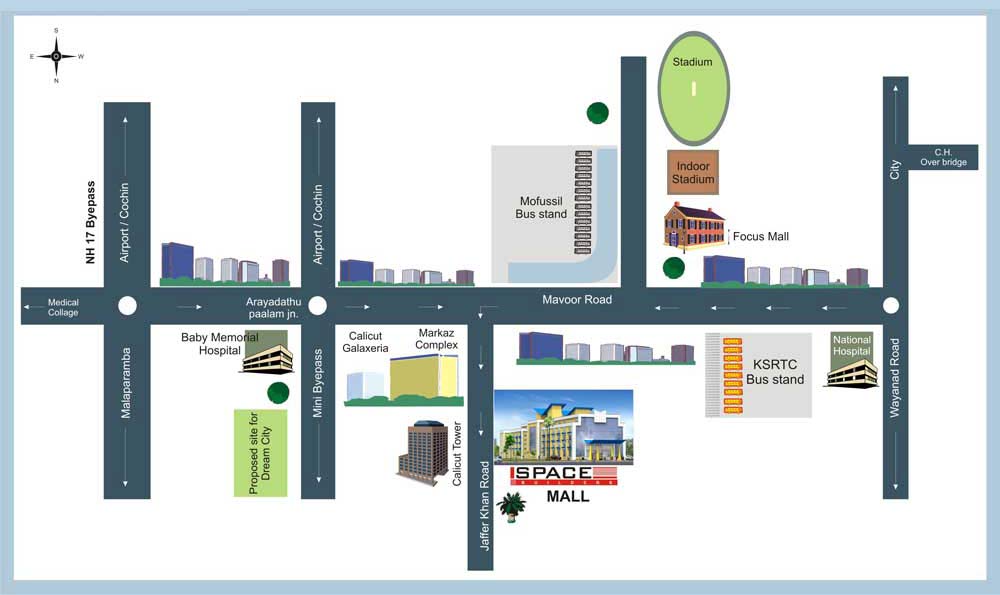Click the C.H. Over bridge label

coord(943,157)
